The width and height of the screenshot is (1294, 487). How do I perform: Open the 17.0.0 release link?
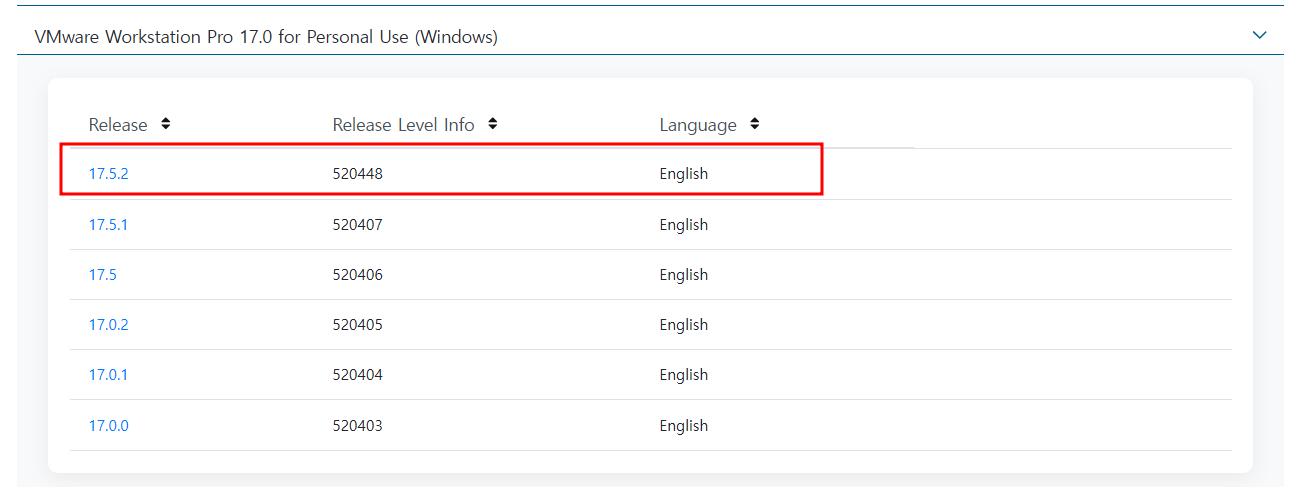[x=108, y=426]
